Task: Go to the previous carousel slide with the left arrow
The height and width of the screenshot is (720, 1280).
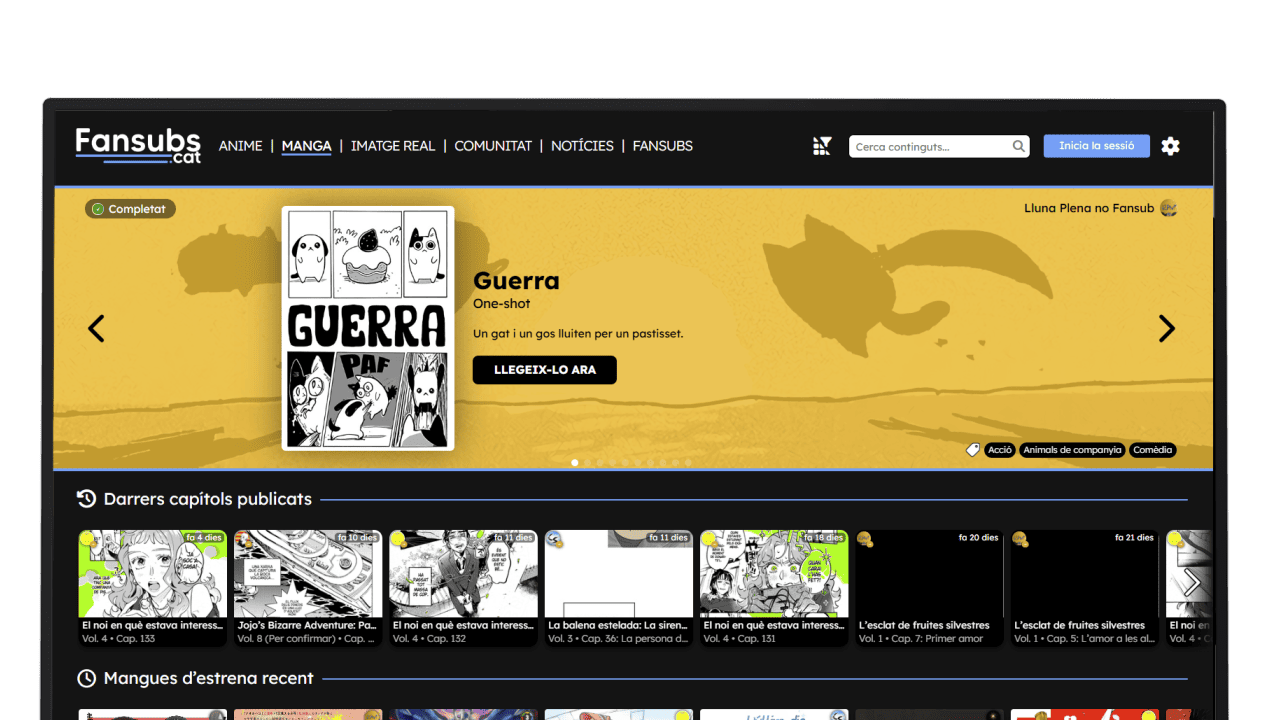Action: (x=96, y=328)
